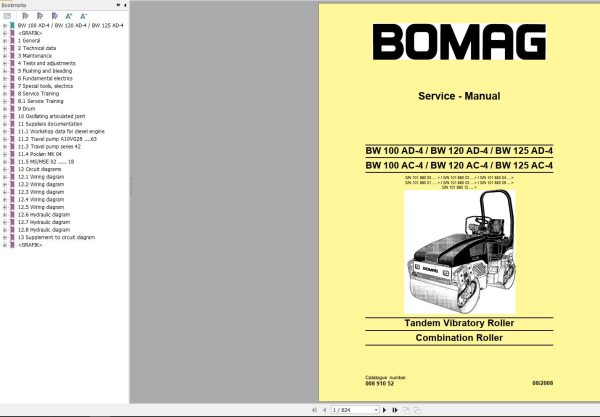Click bookmark icon beside 12.6 Hydraulic diagram

(x=12, y=215)
